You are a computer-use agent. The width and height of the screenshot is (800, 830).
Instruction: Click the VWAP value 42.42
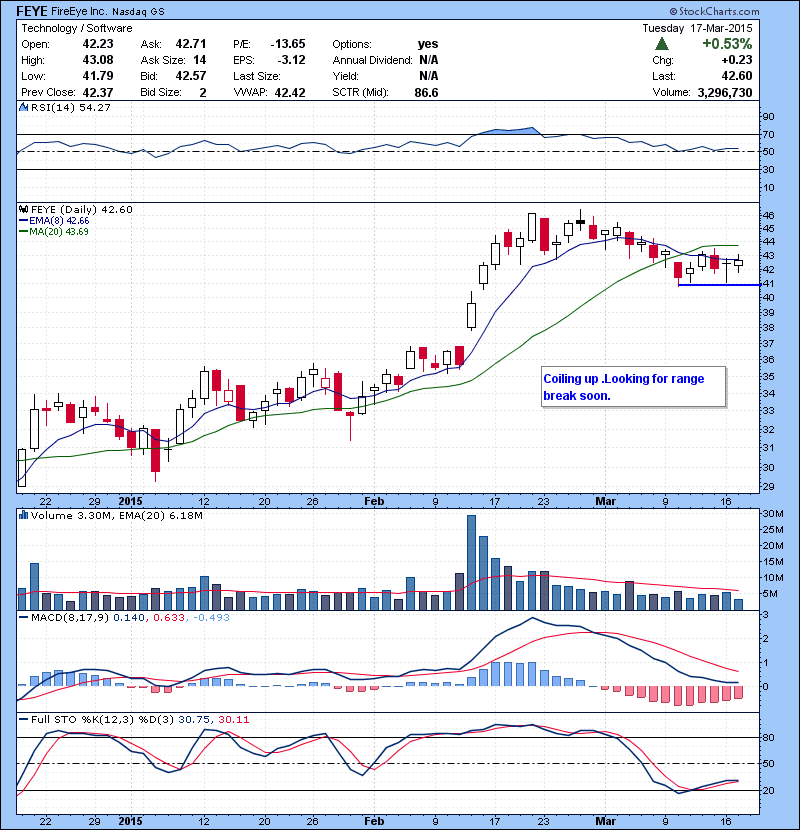point(290,92)
